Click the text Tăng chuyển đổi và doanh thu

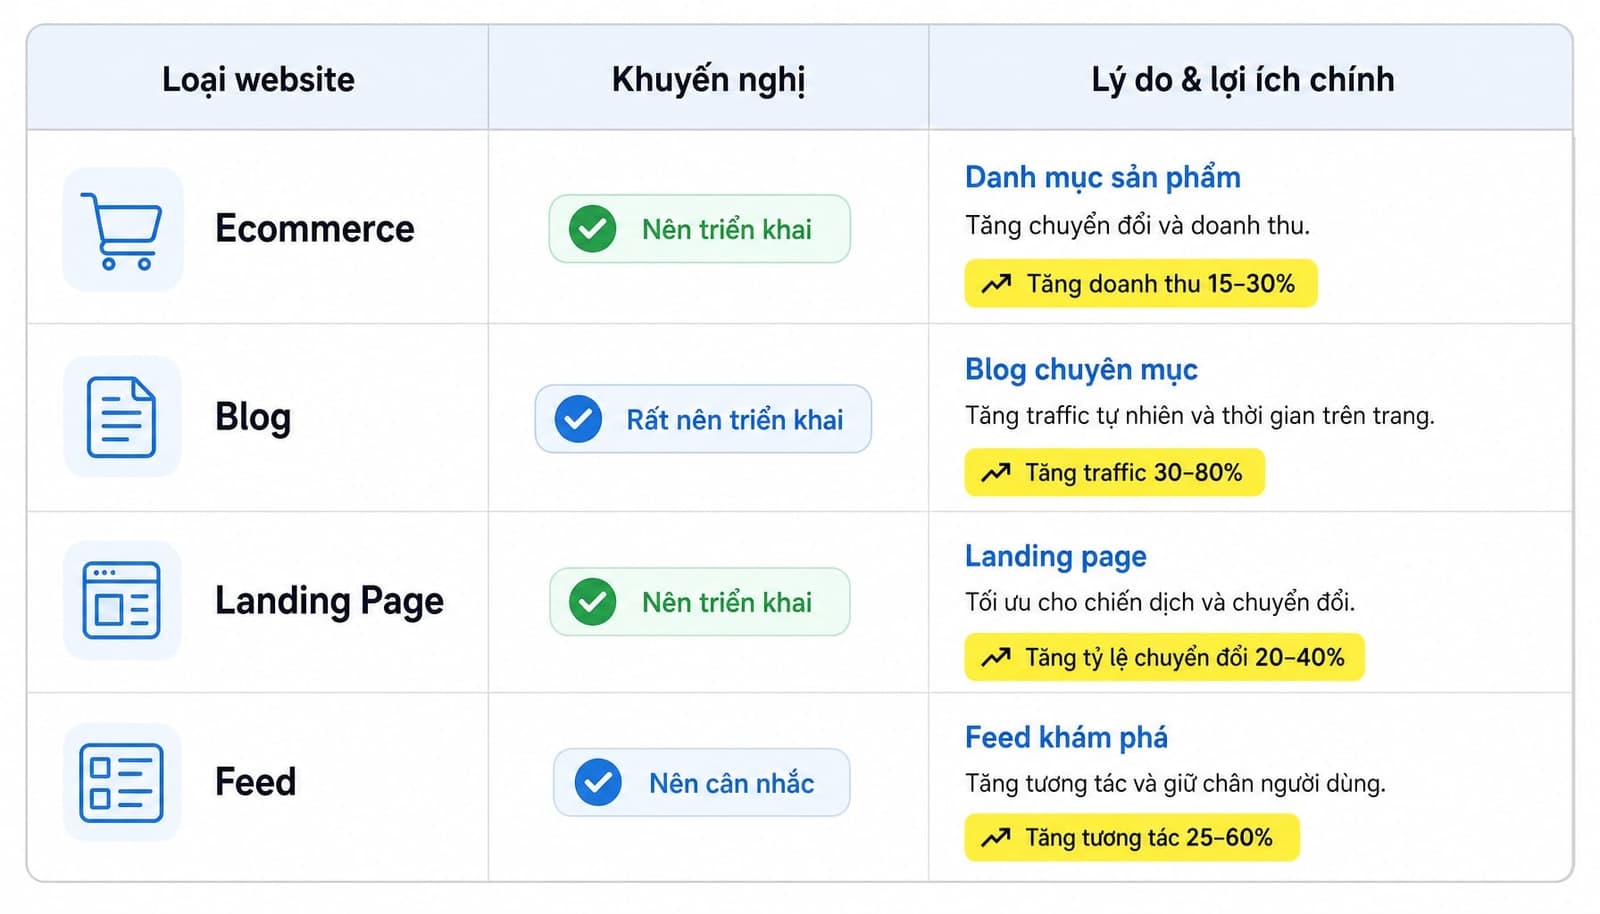click(1137, 226)
